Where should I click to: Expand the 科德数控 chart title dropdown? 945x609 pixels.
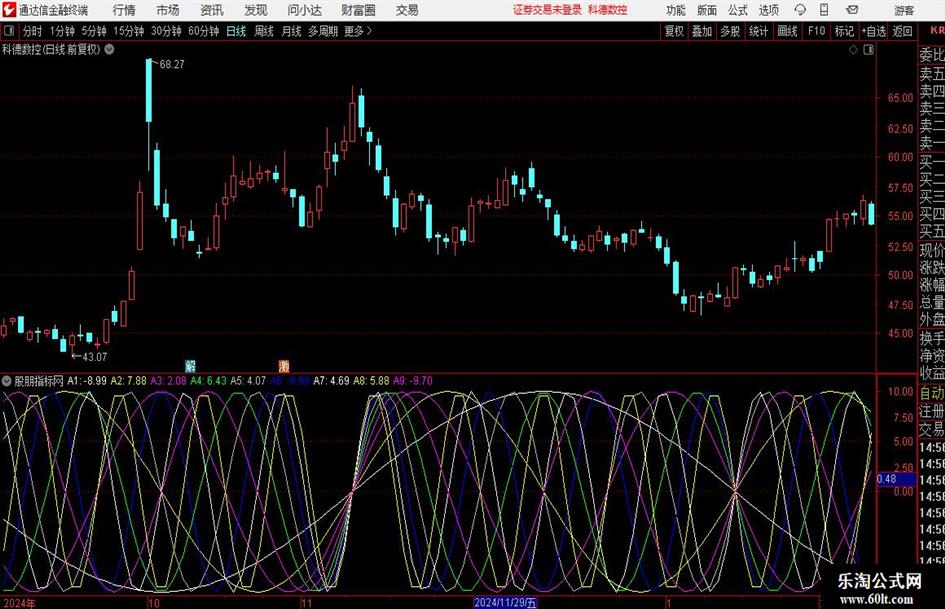[x=109, y=49]
